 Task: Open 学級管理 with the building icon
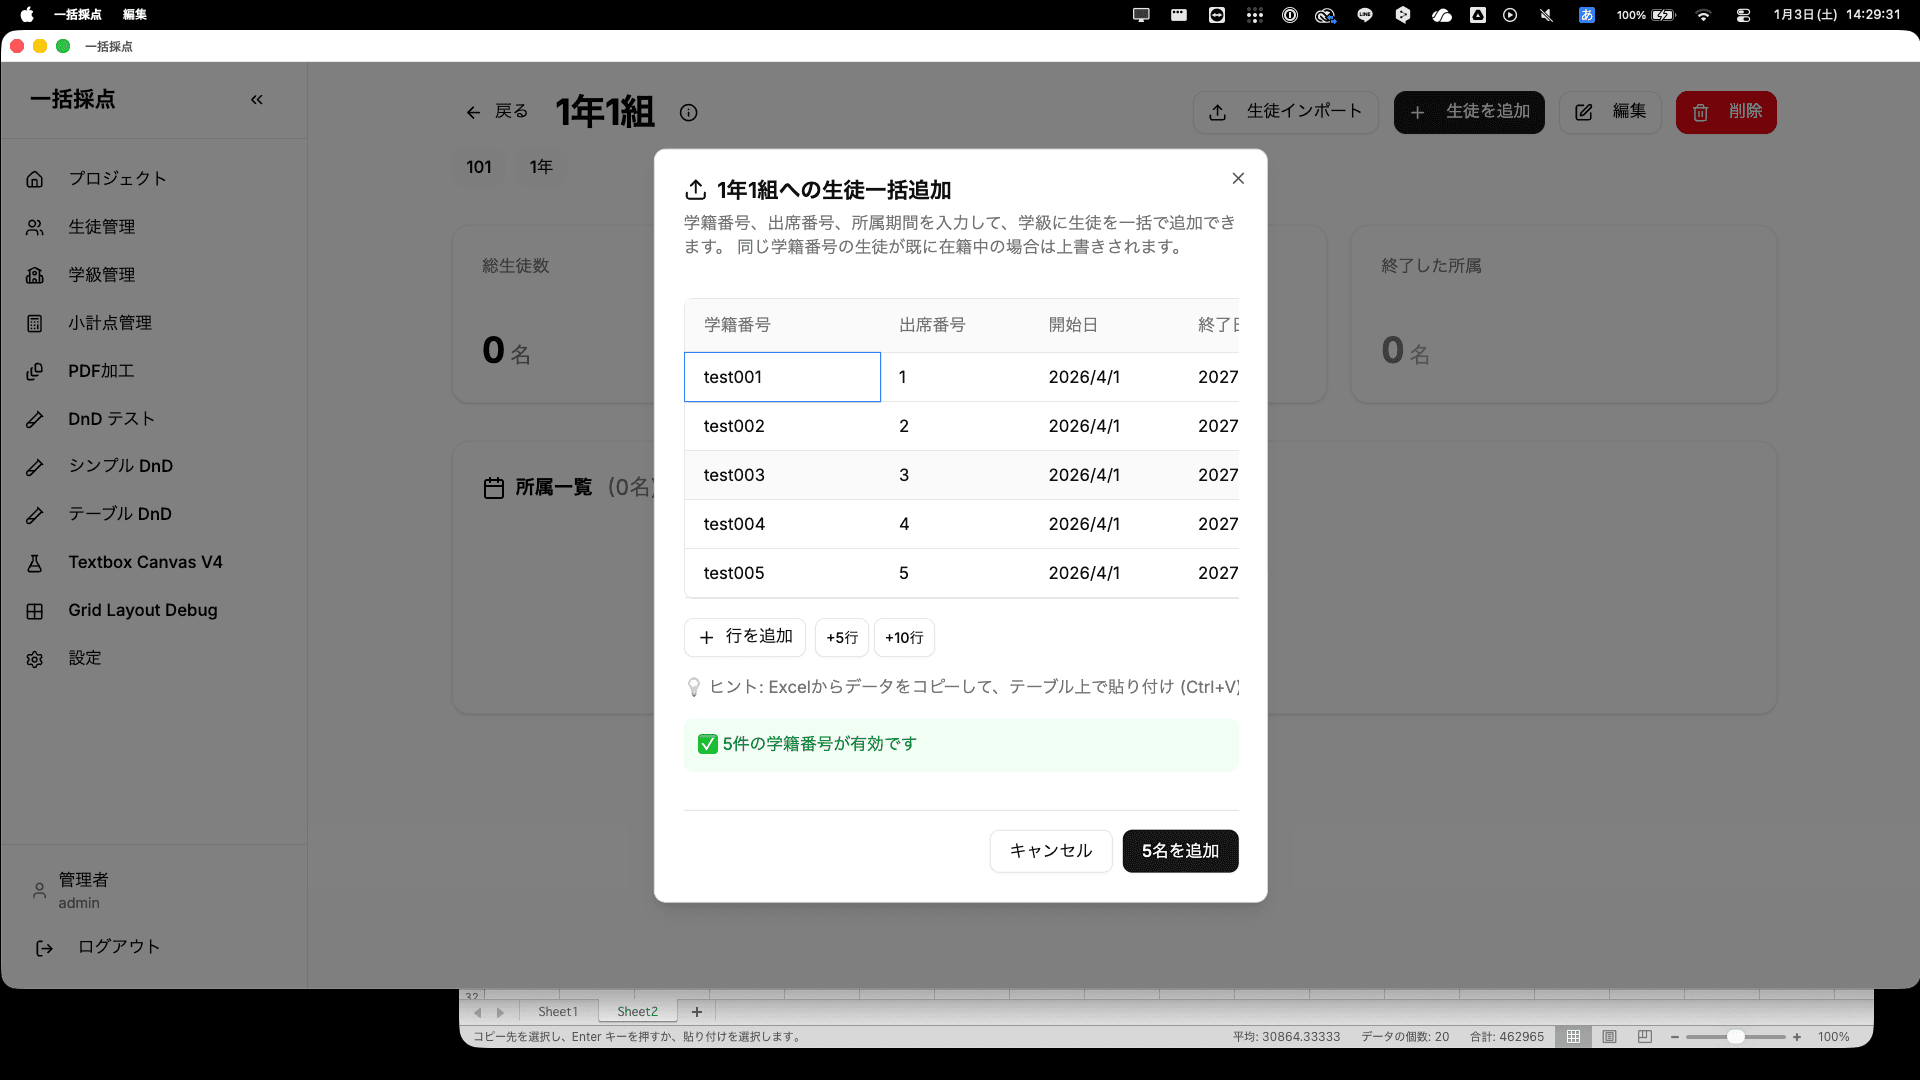click(35, 275)
